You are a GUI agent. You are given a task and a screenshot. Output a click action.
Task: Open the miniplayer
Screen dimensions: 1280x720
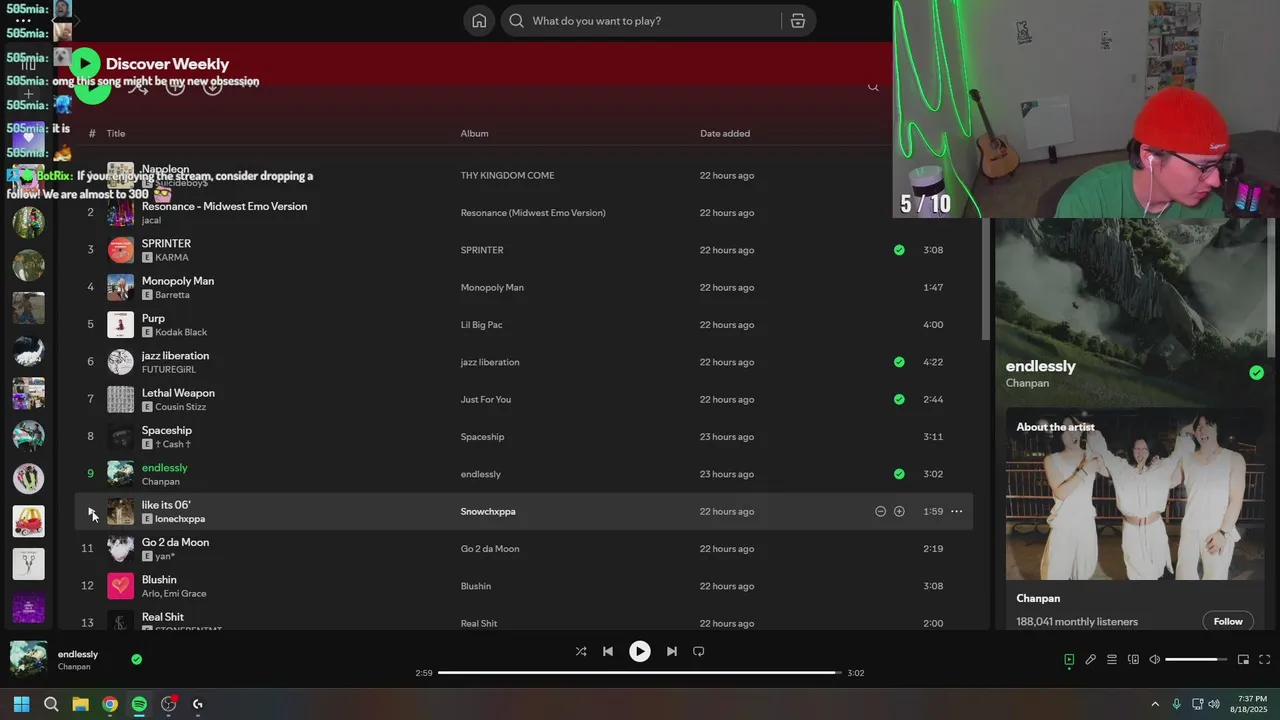1243,660
